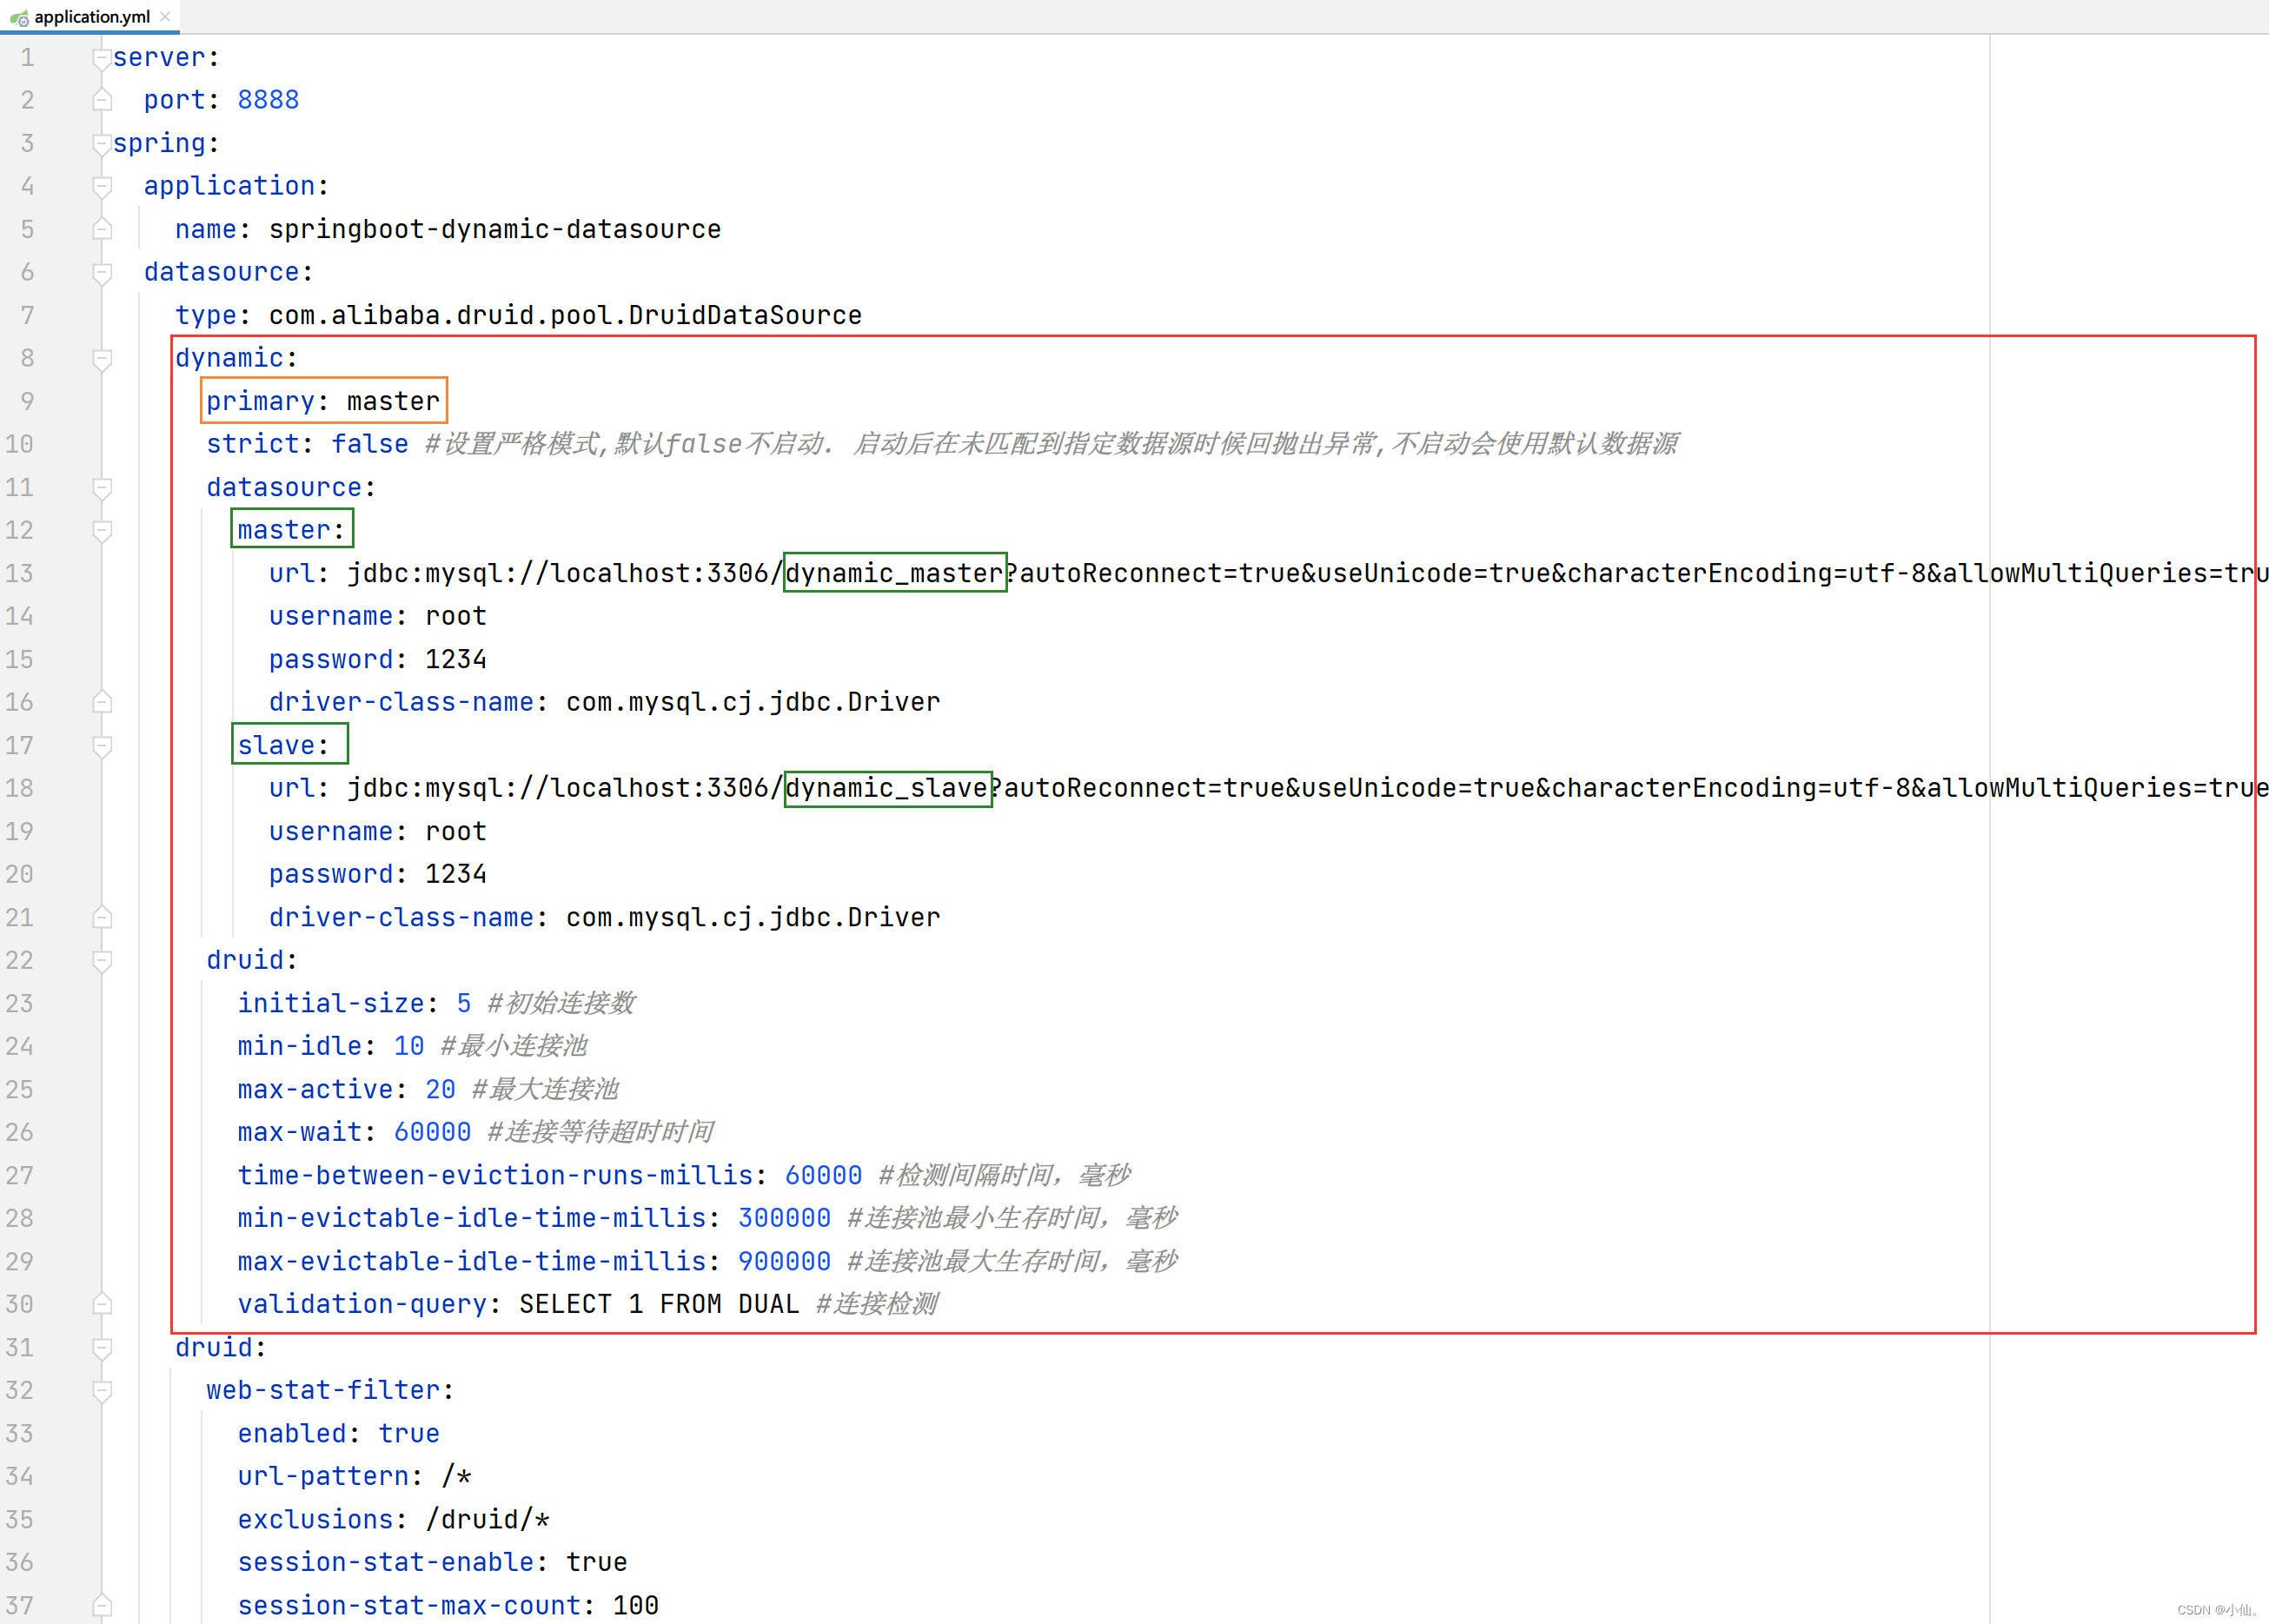2269x1624 pixels.
Task: Click password value 1234 on line 15
Action: (456, 660)
